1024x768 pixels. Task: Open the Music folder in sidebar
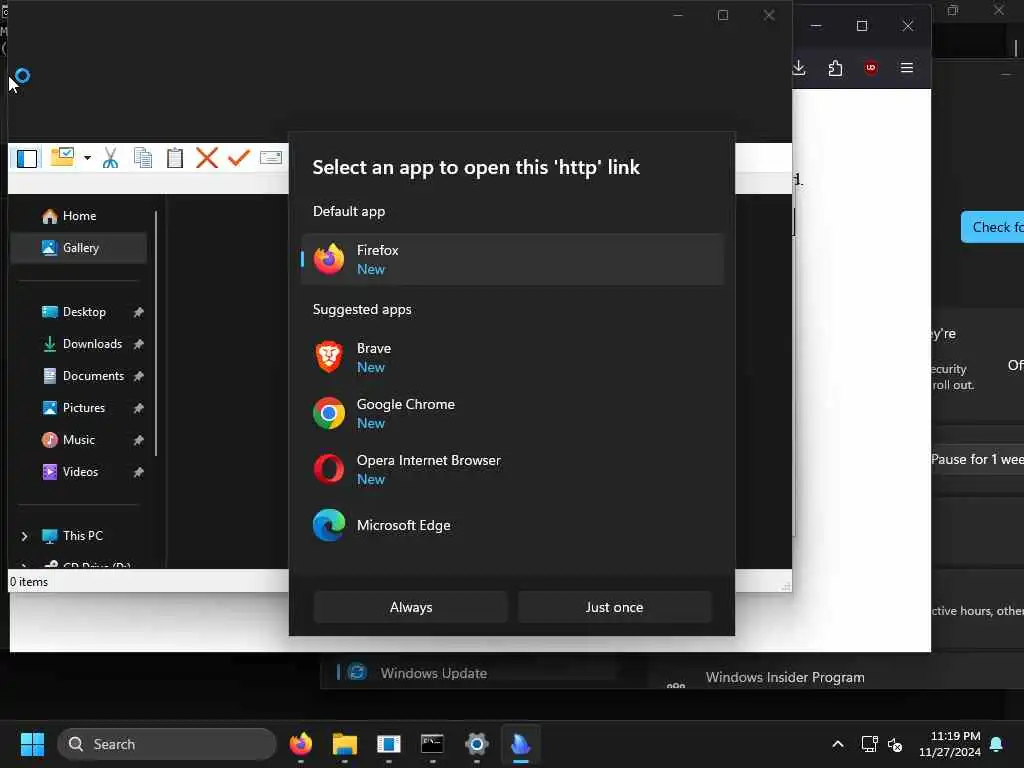pyautogui.click(x=78, y=440)
